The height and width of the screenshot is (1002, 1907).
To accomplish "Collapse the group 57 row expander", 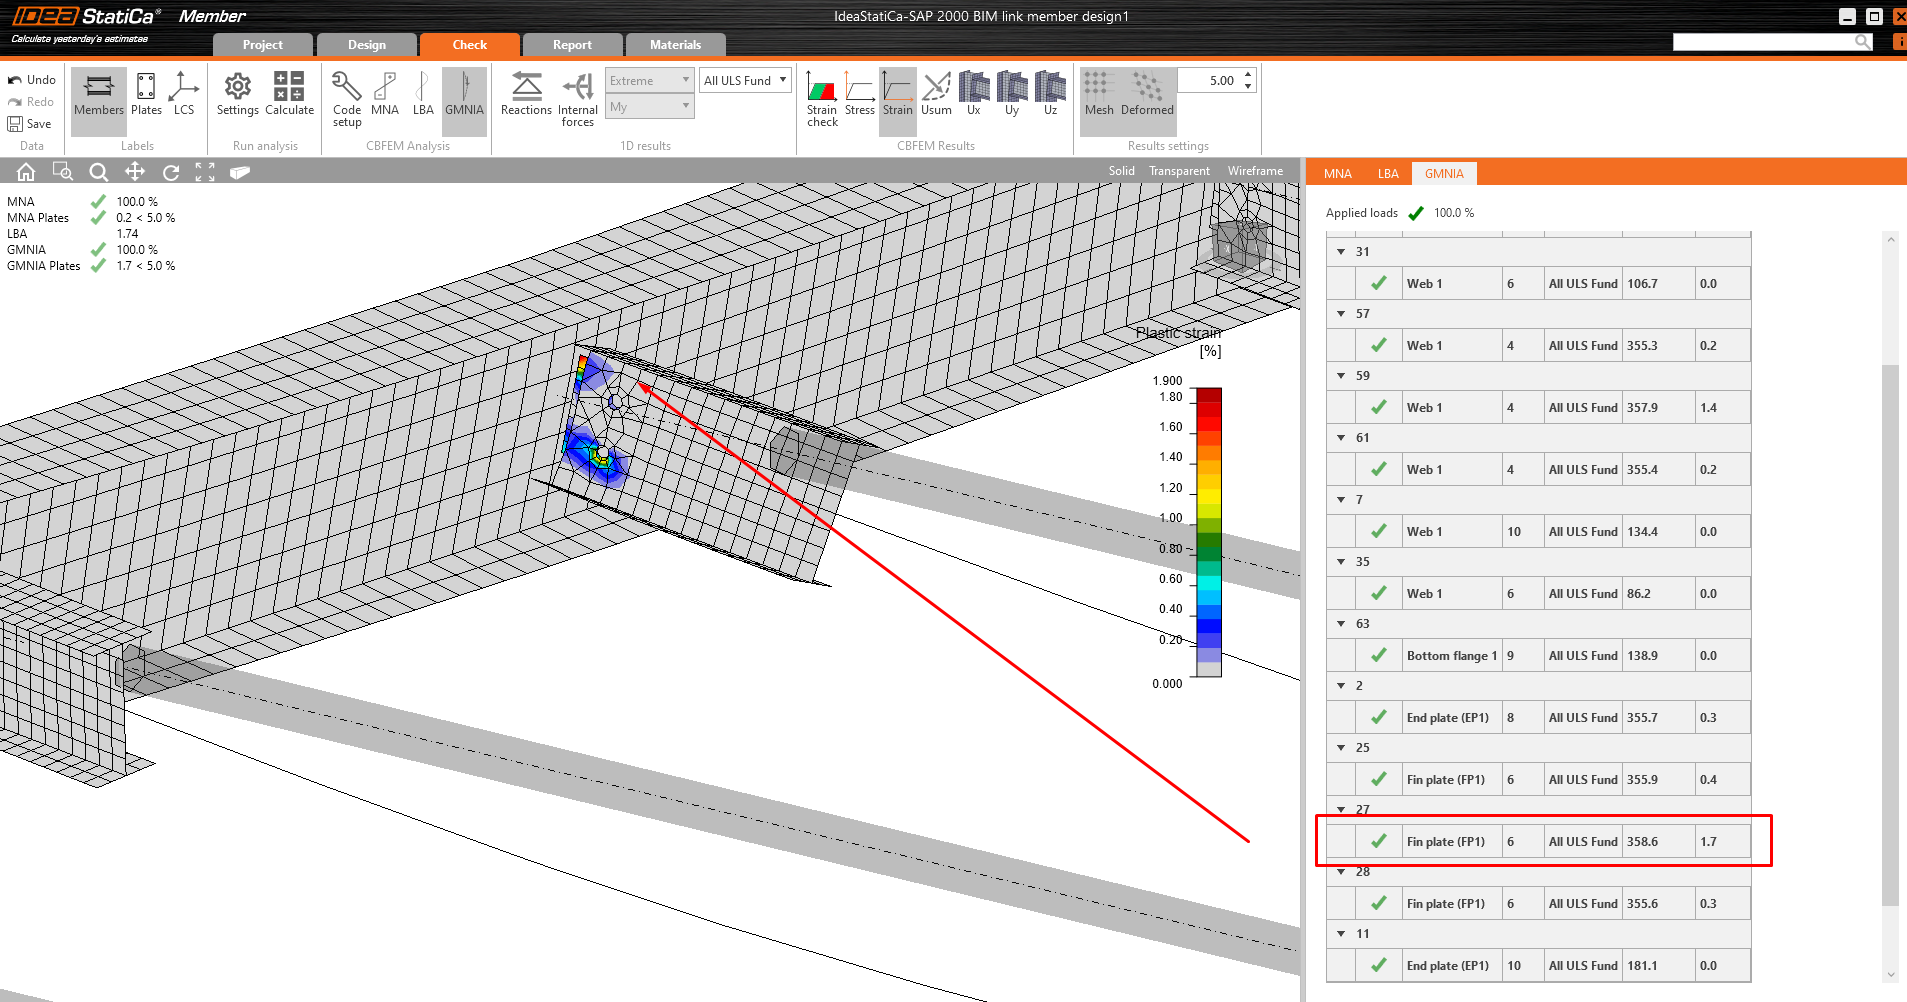I will coord(1341,314).
